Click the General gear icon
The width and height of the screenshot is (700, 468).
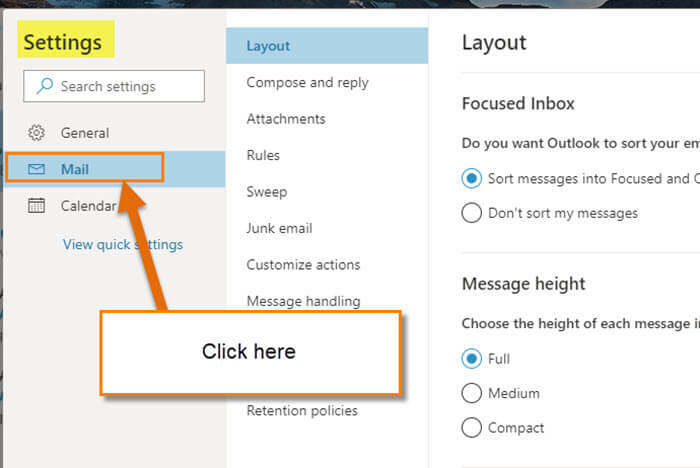click(x=36, y=133)
